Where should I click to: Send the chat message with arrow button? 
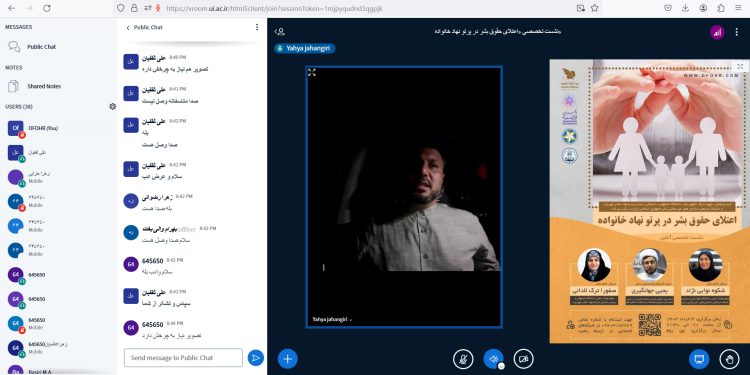[256, 358]
